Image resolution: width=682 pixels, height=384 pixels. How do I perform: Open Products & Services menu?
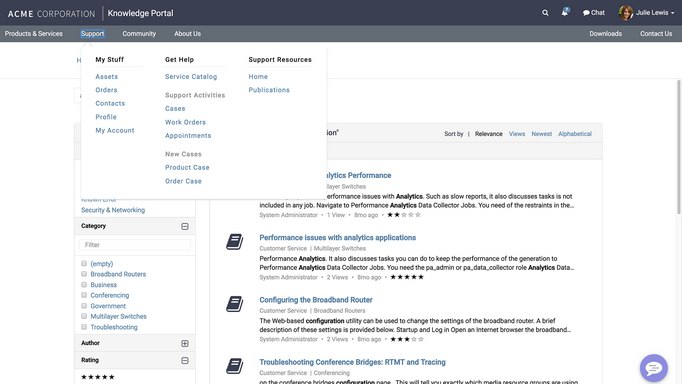[33, 33]
